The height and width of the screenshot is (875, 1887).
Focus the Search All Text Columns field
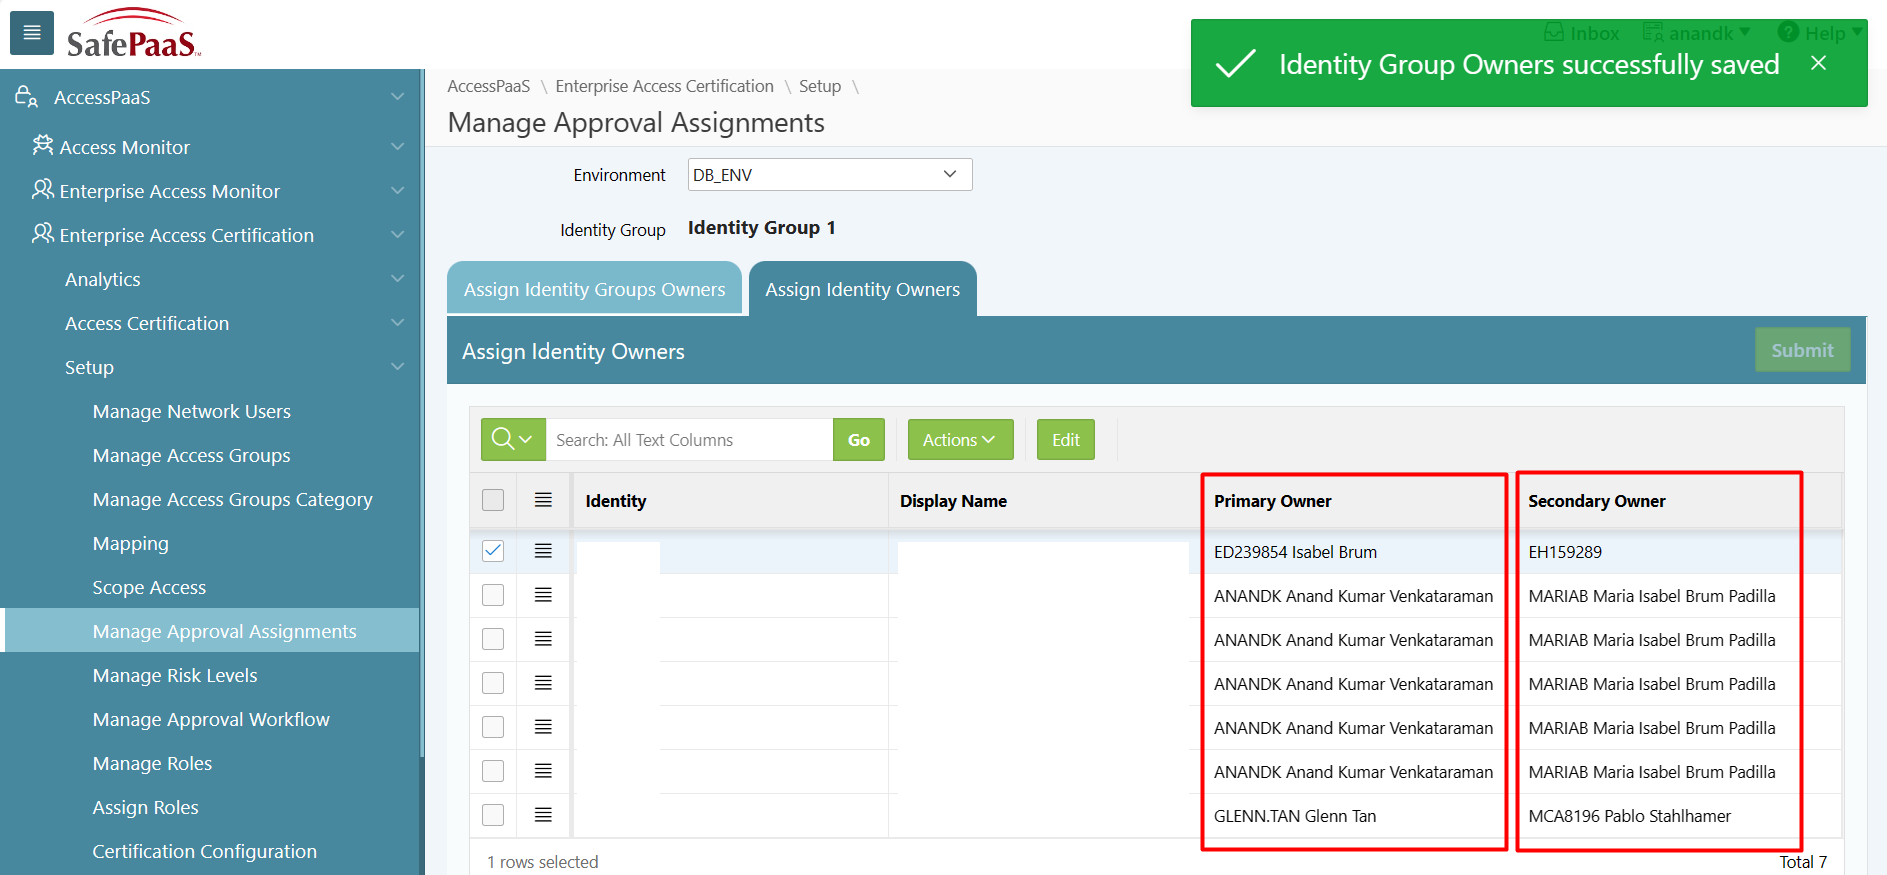(x=688, y=440)
